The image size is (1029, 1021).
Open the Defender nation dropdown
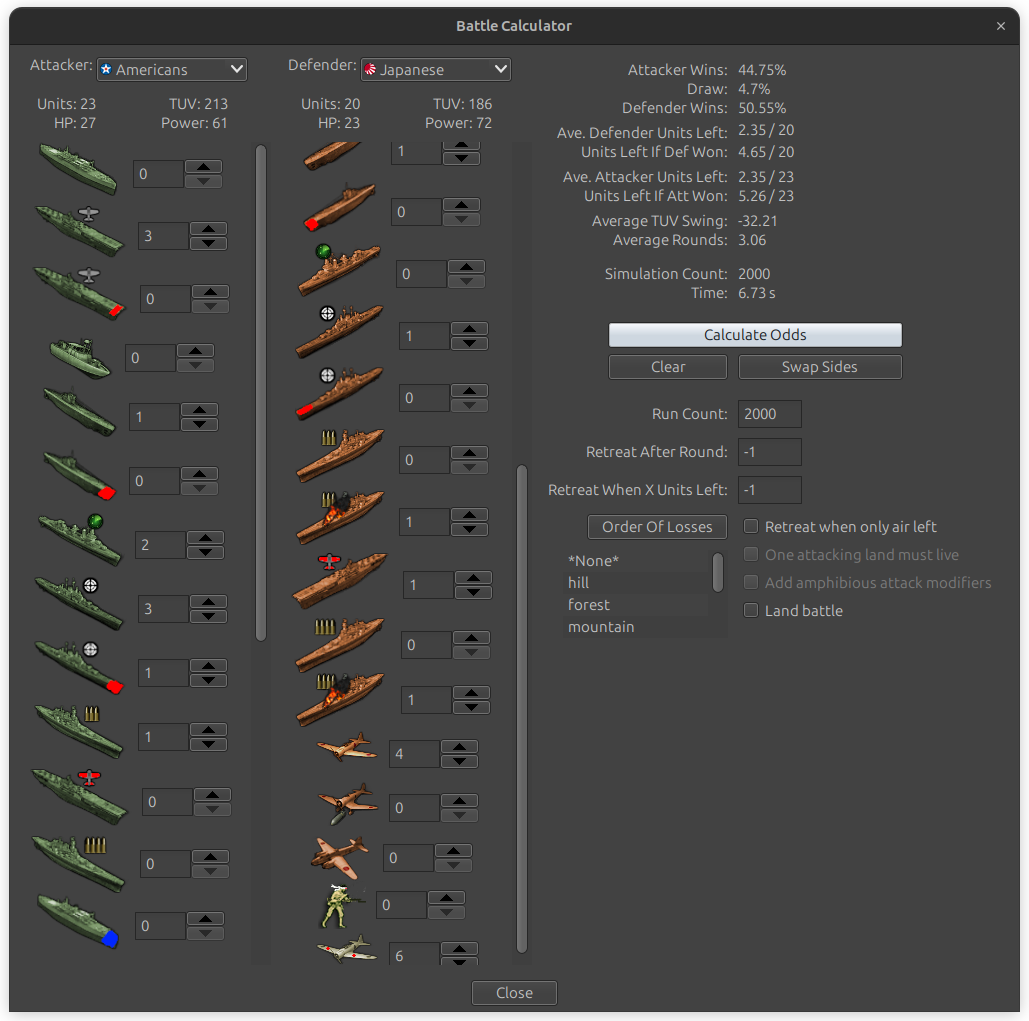point(435,69)
